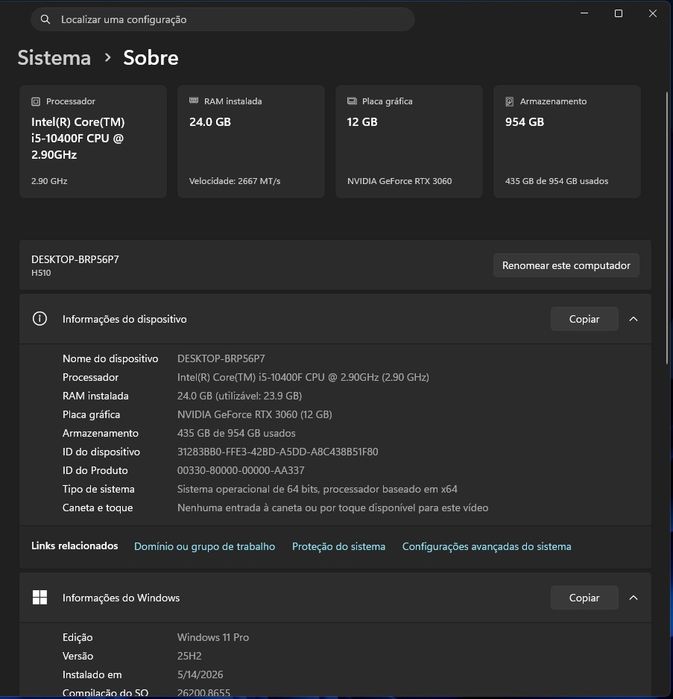The height and width of the screenshot is (699, 673).
Task: Open the Armazenamento 954 GB card
Action: (x=567, y=141)
